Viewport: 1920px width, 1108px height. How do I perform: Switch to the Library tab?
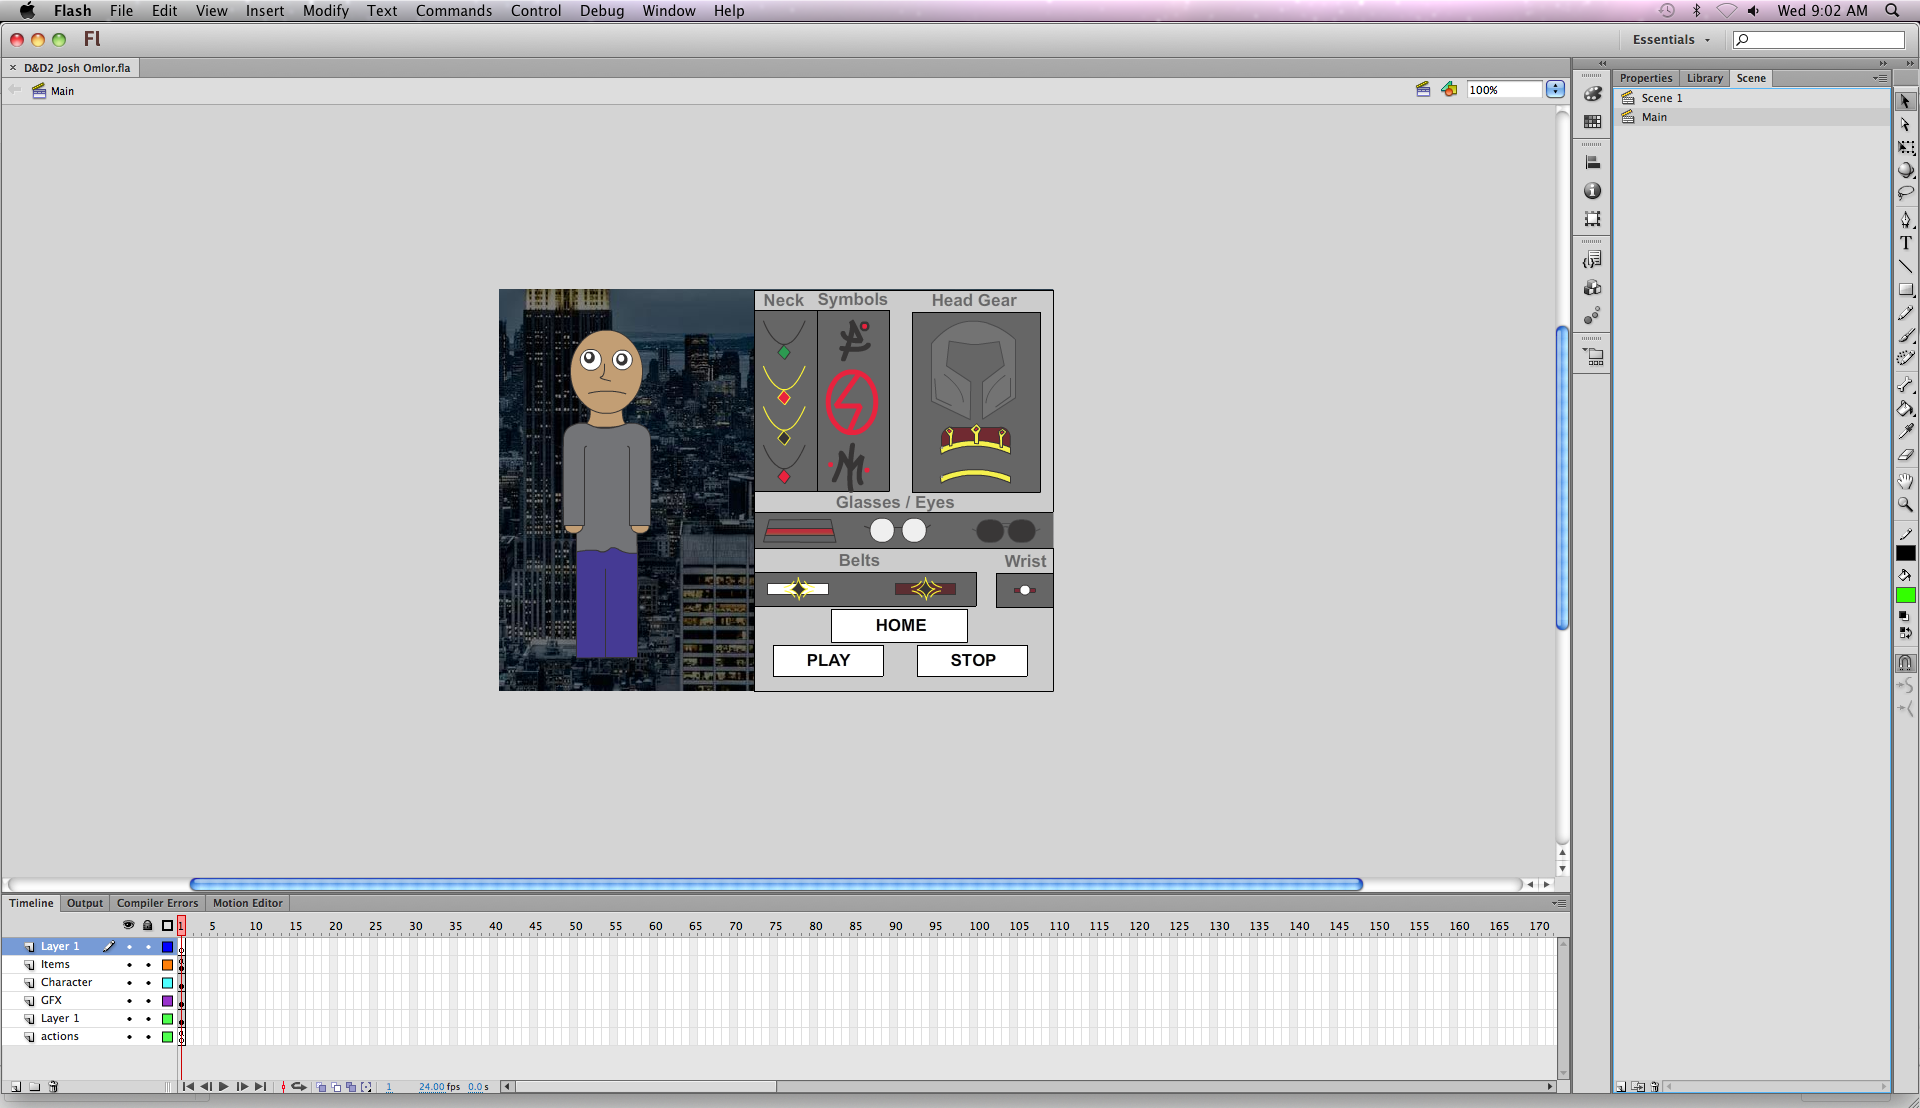(1704, 78)
